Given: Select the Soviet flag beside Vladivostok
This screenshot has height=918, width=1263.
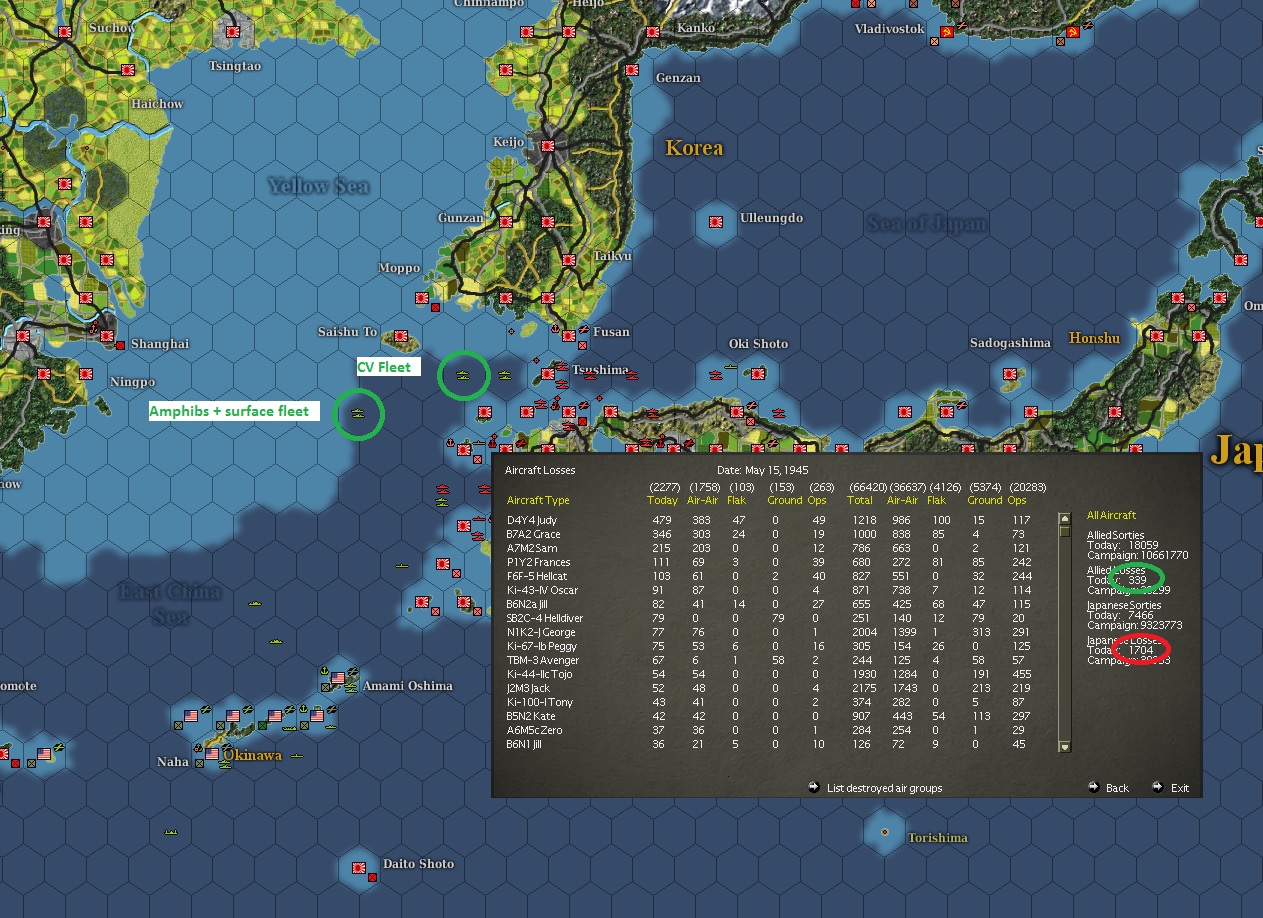Looking at the screenshot, I should point(946,33).
